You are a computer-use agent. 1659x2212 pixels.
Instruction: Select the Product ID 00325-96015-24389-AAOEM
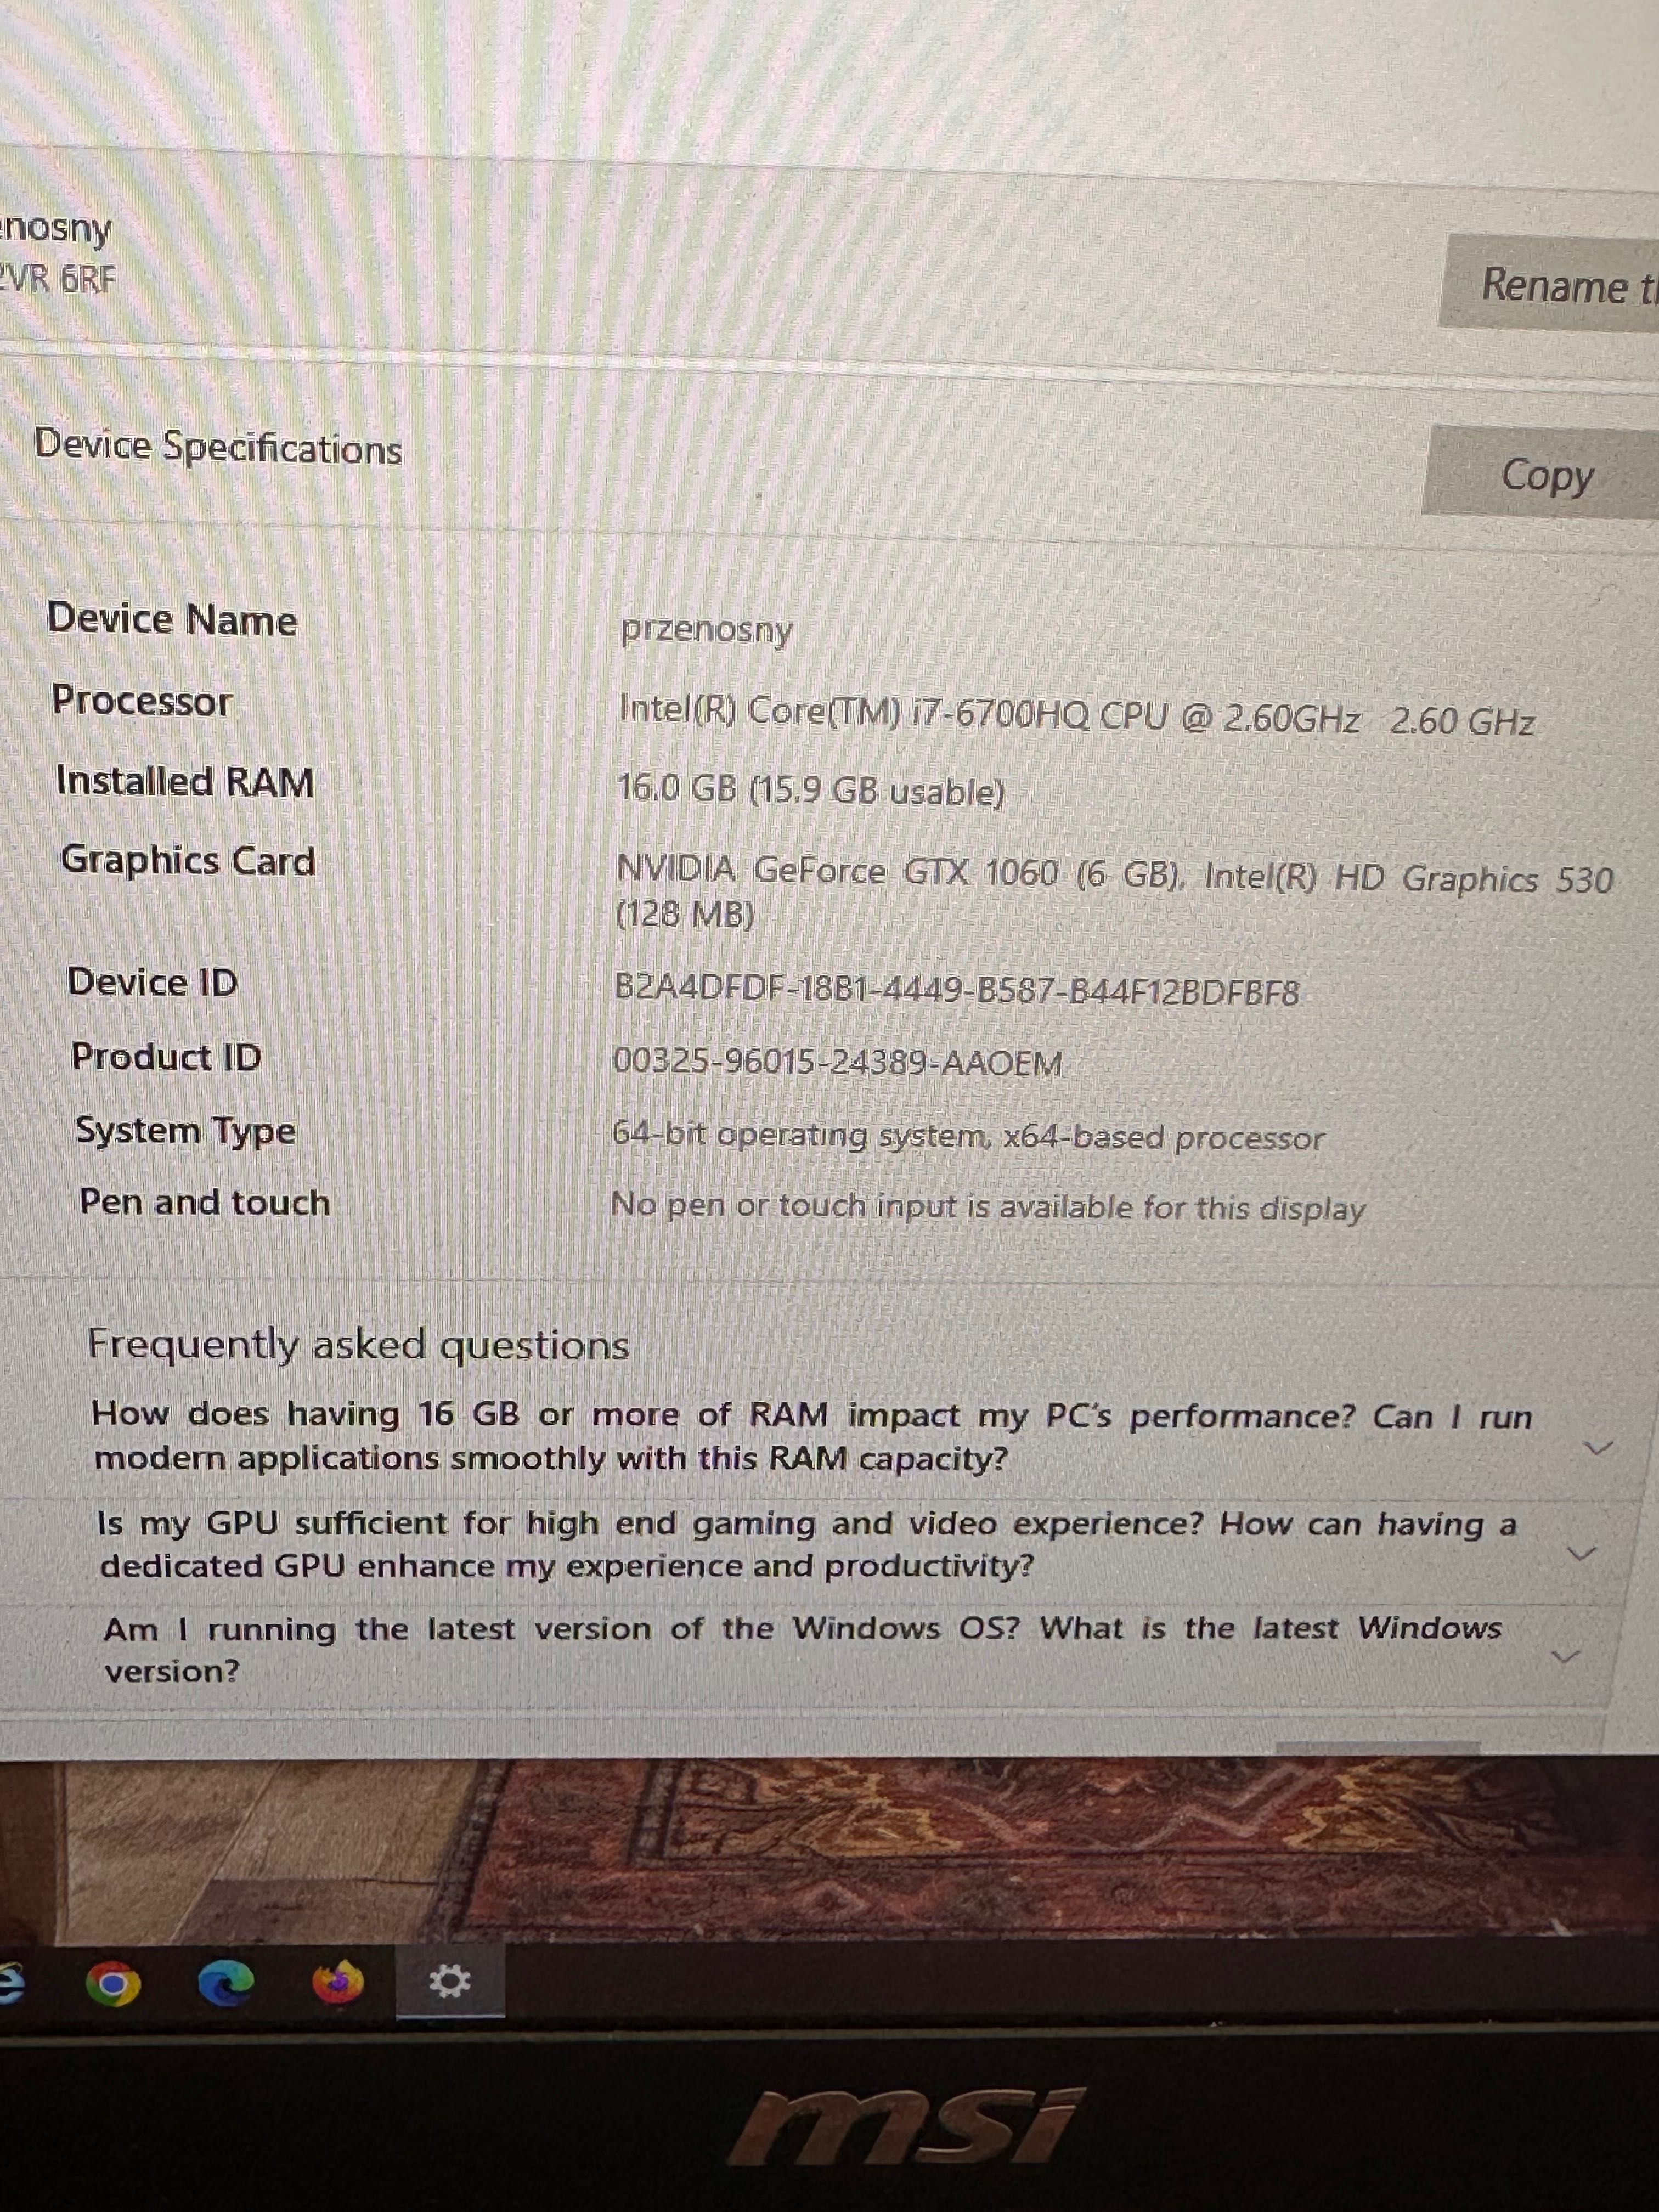[837, 1061]
